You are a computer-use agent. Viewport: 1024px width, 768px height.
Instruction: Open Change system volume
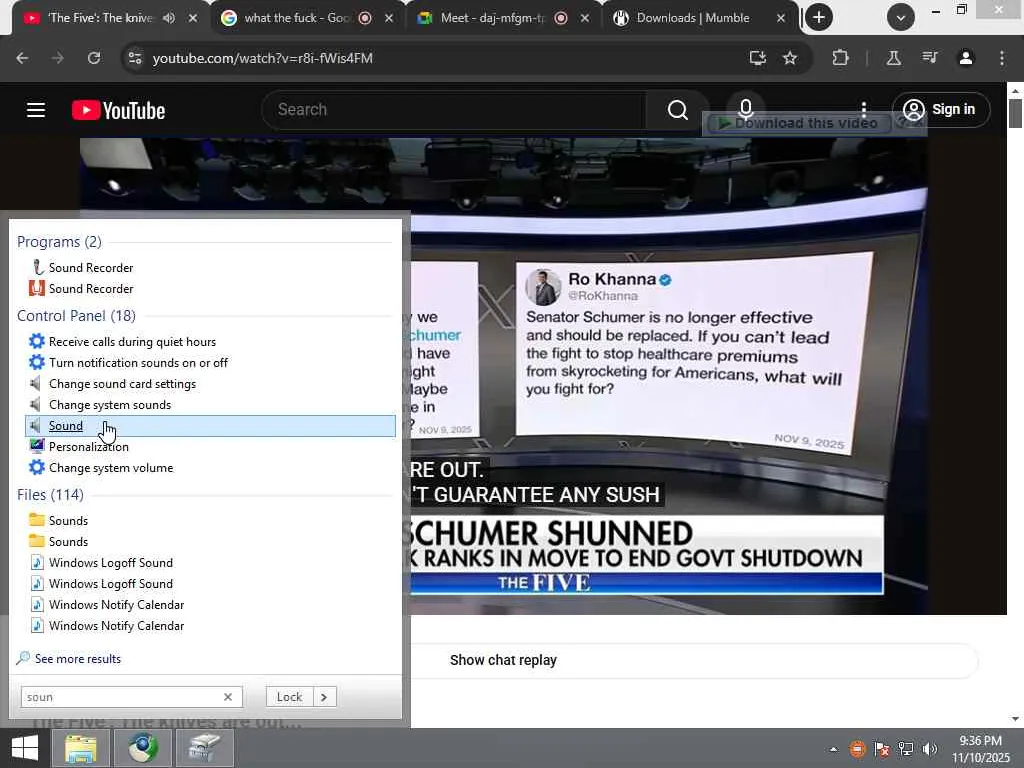coord(110,468)
